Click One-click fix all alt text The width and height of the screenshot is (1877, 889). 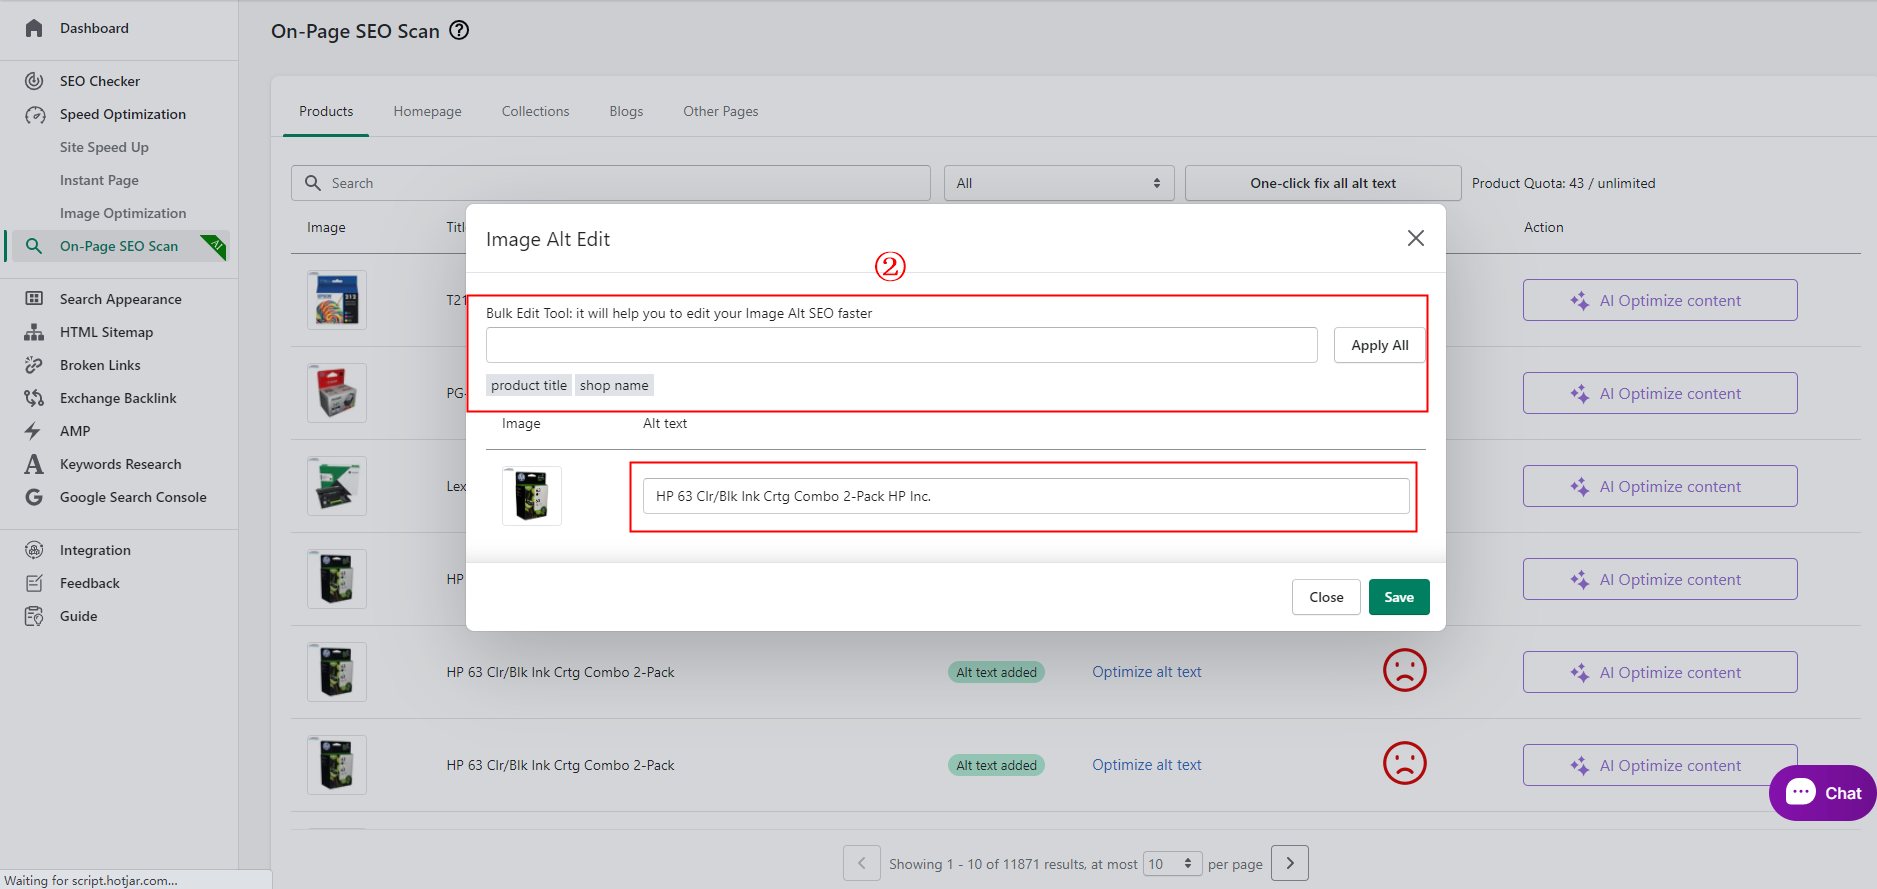pyautogui.click(x=1323, y=183)
